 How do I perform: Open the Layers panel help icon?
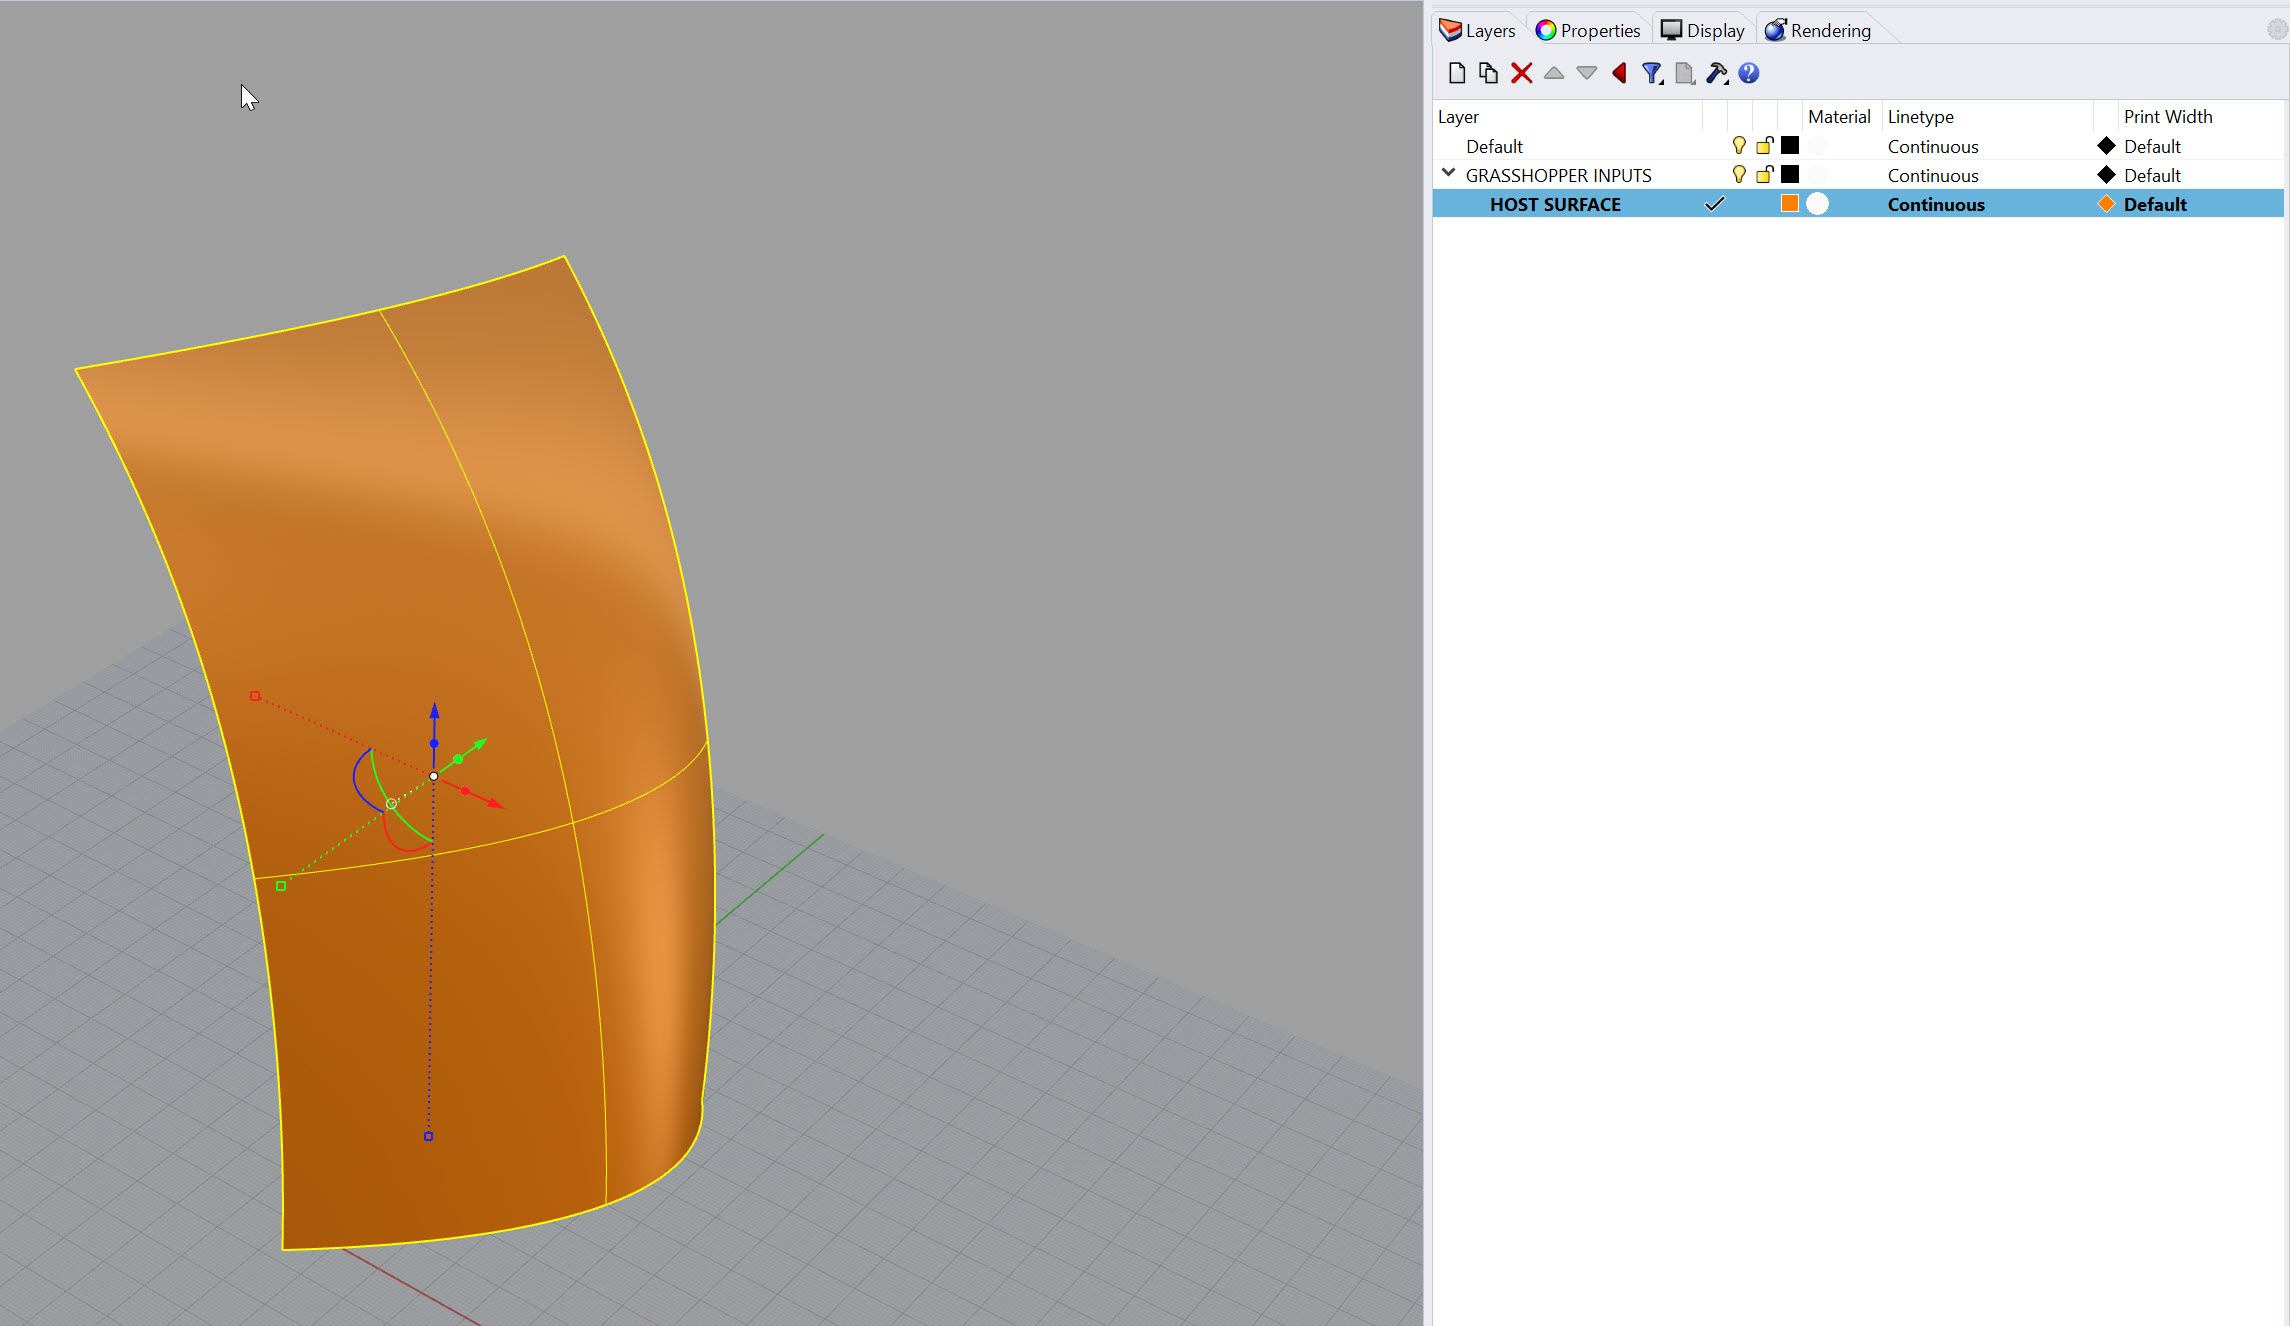tap(1748, 73)
